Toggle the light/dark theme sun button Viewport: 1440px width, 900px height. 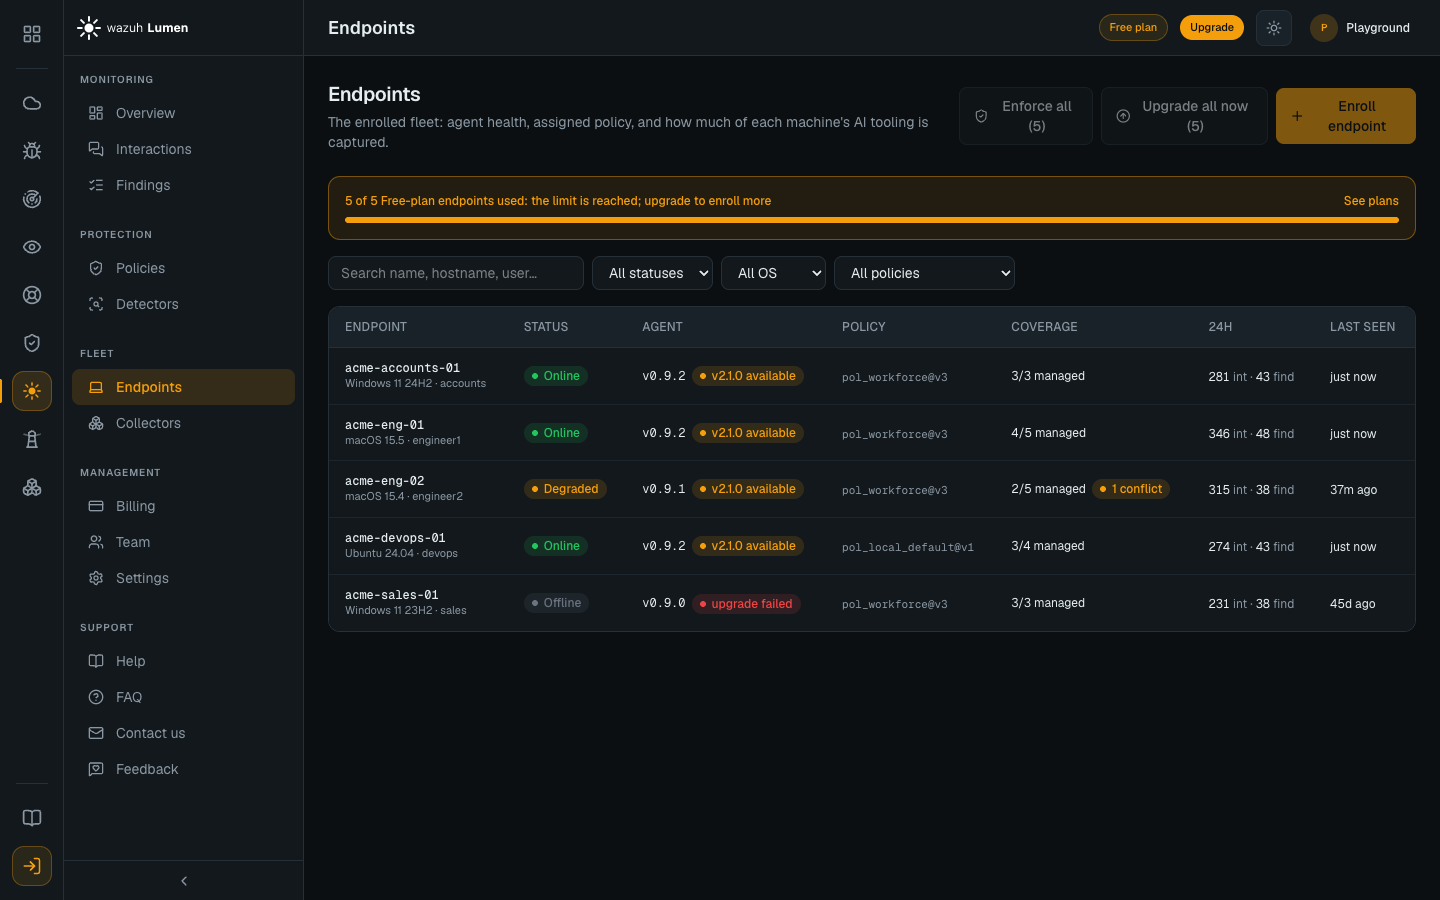[1274, 28]
